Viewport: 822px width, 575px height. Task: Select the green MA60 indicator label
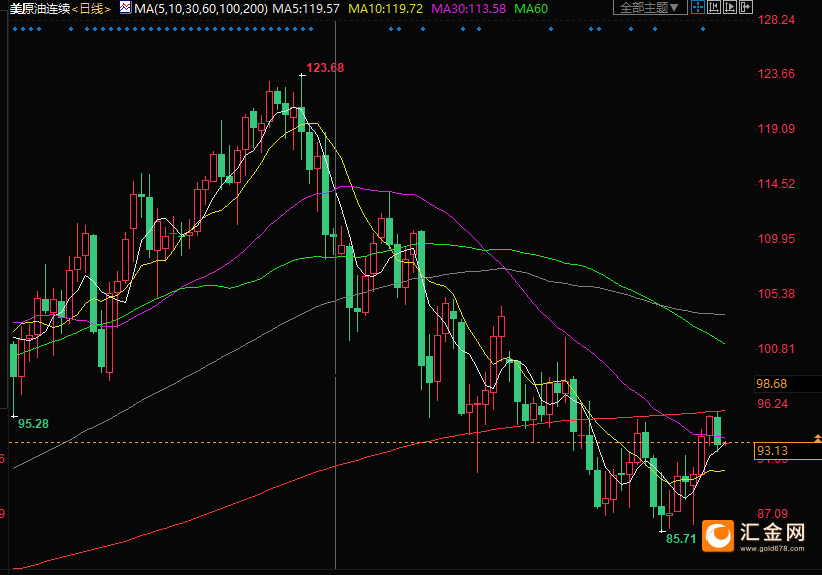point(531,9)
